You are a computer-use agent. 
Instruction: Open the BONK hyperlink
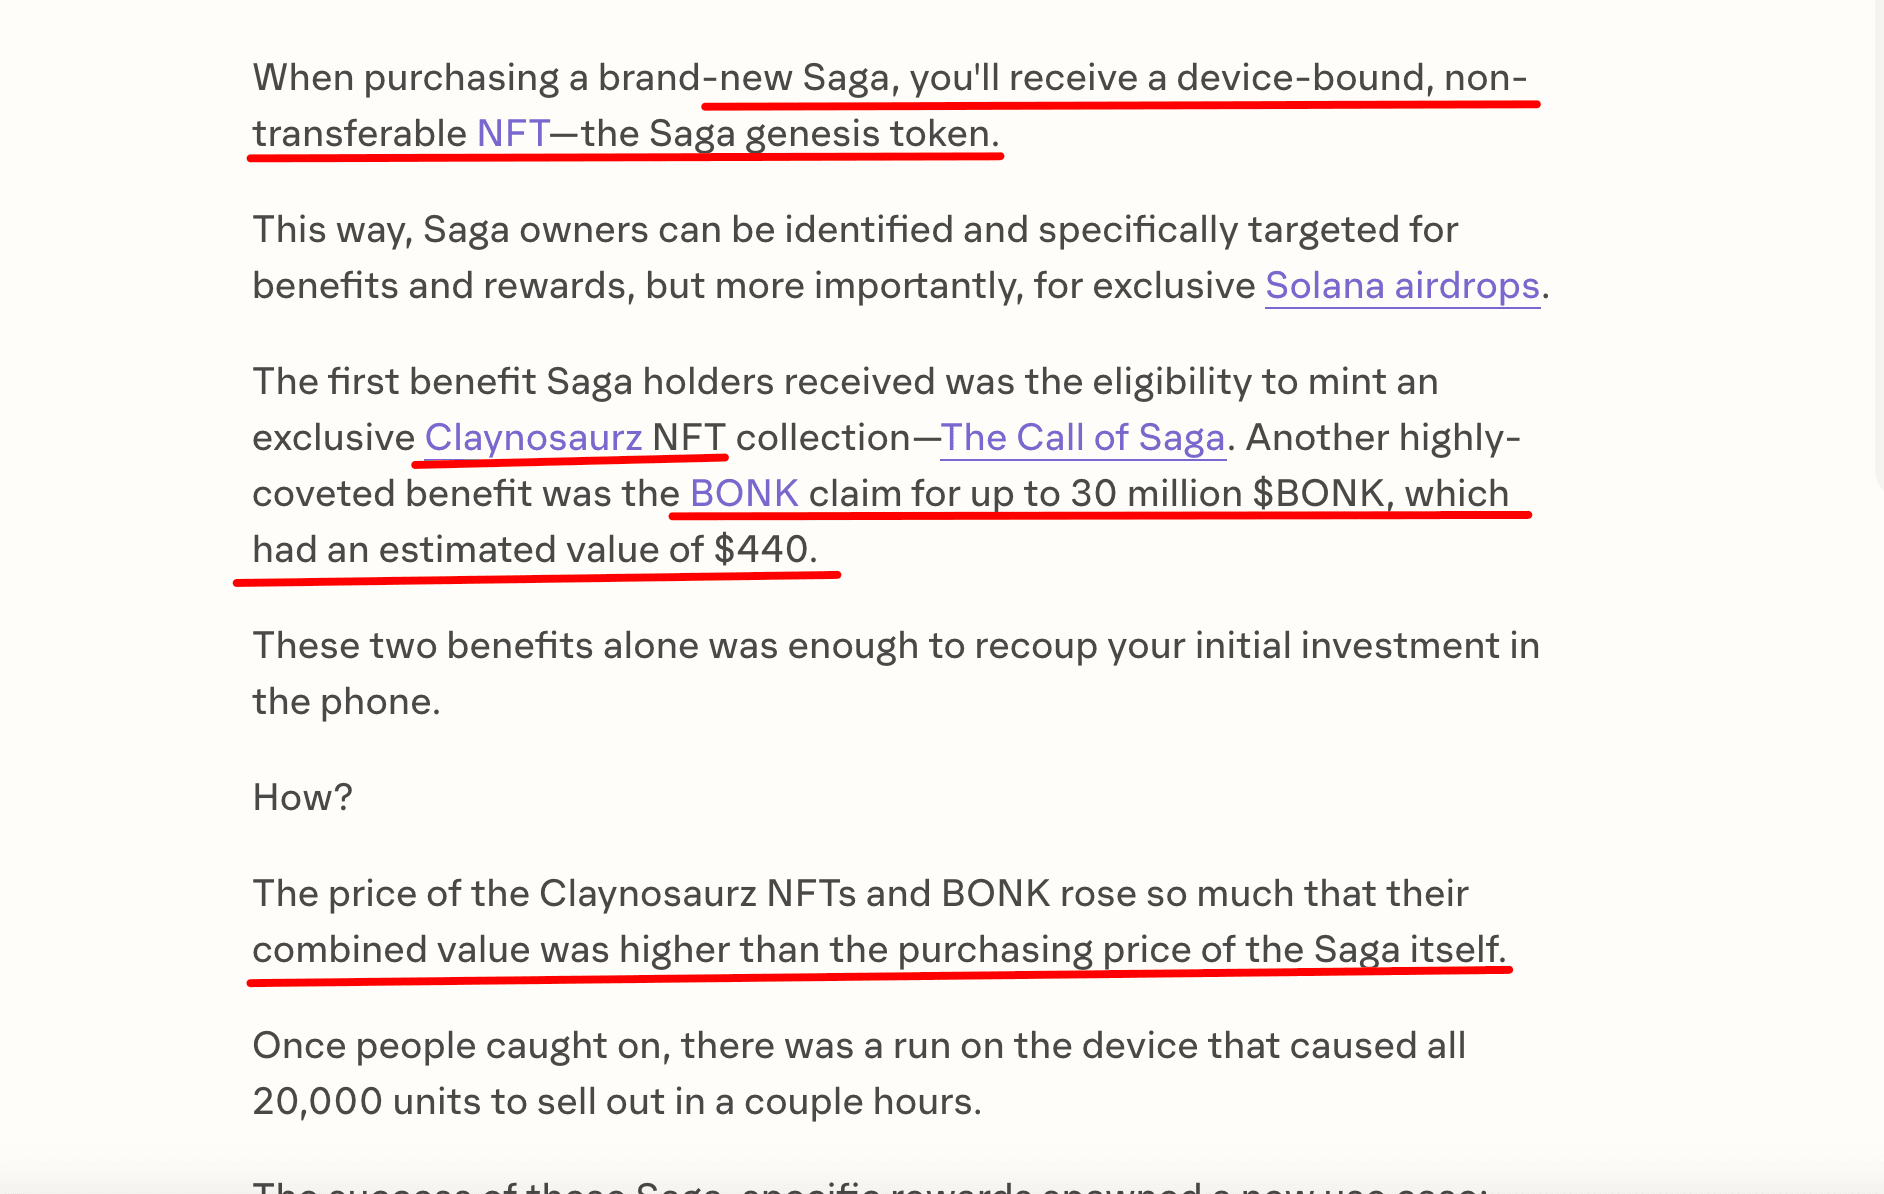[x=744, y=494]
